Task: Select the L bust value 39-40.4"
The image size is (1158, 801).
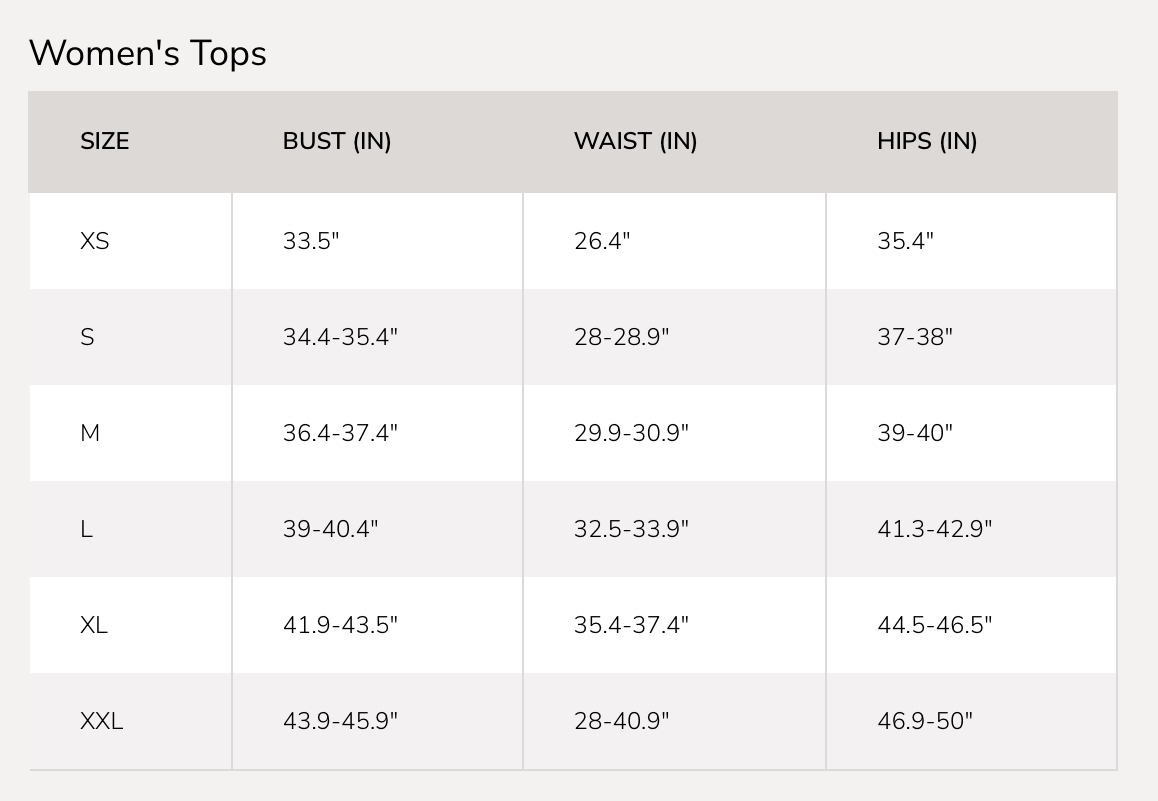Action: coord(331,529)
